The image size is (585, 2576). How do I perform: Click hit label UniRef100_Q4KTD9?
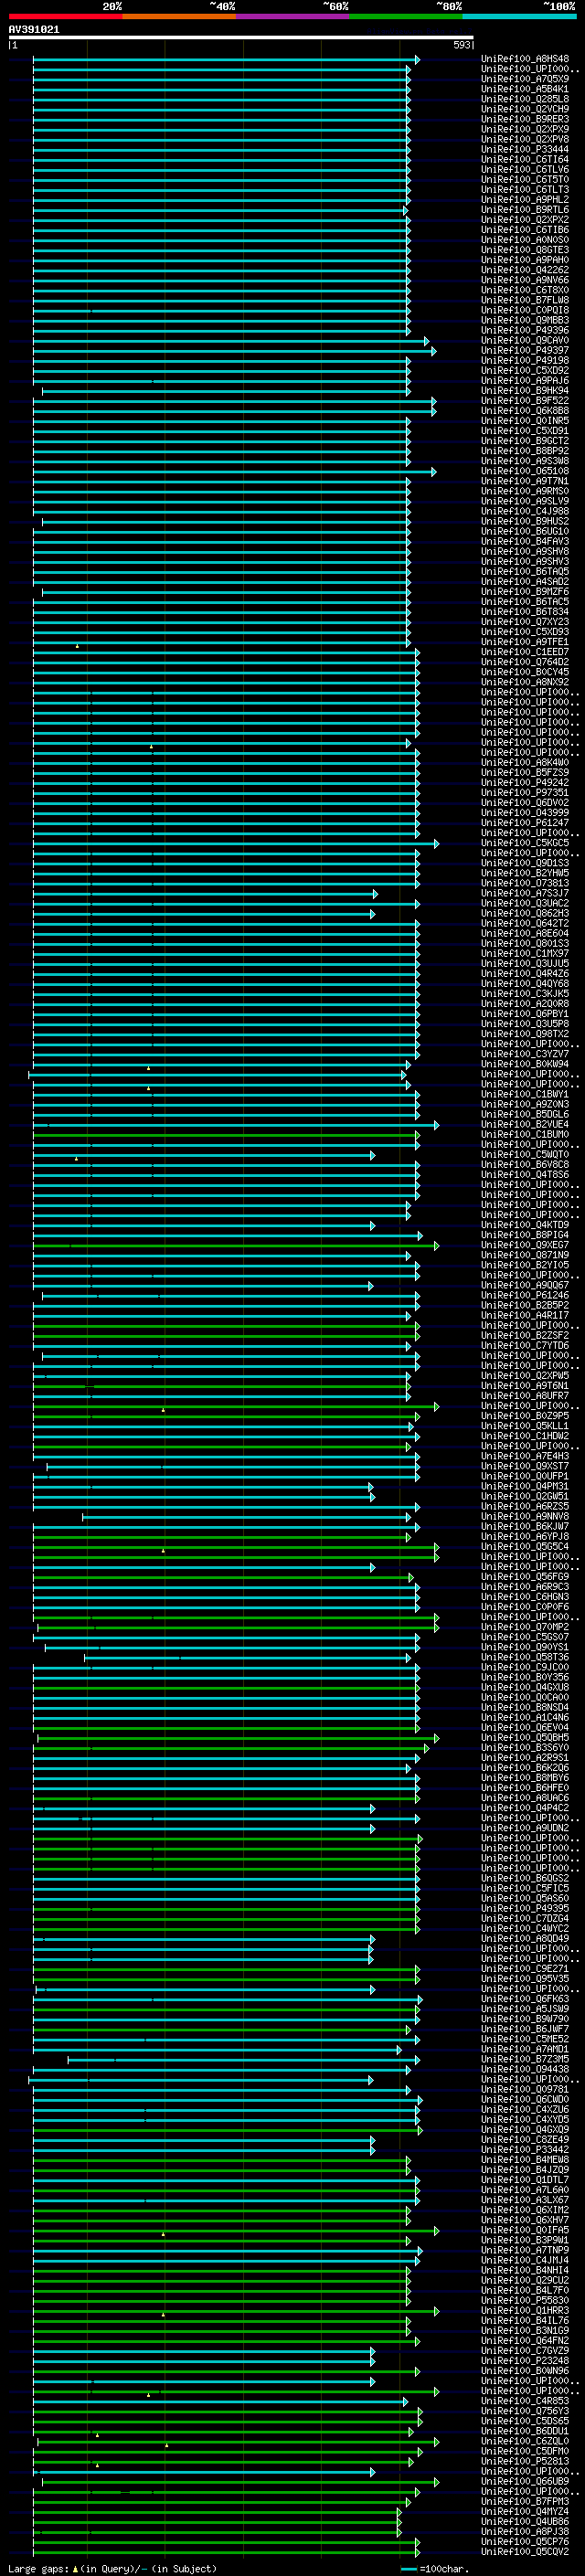pyautogui.click(x=525, y=1225)
